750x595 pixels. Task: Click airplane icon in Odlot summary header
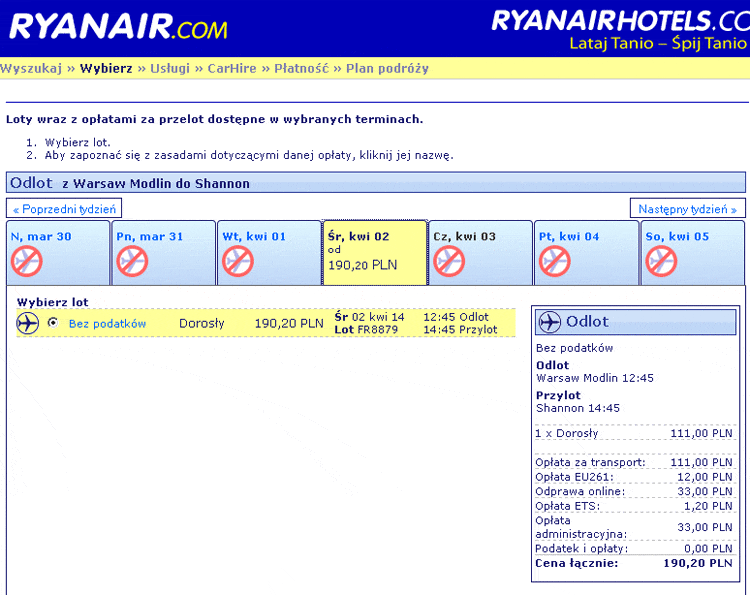549,321
